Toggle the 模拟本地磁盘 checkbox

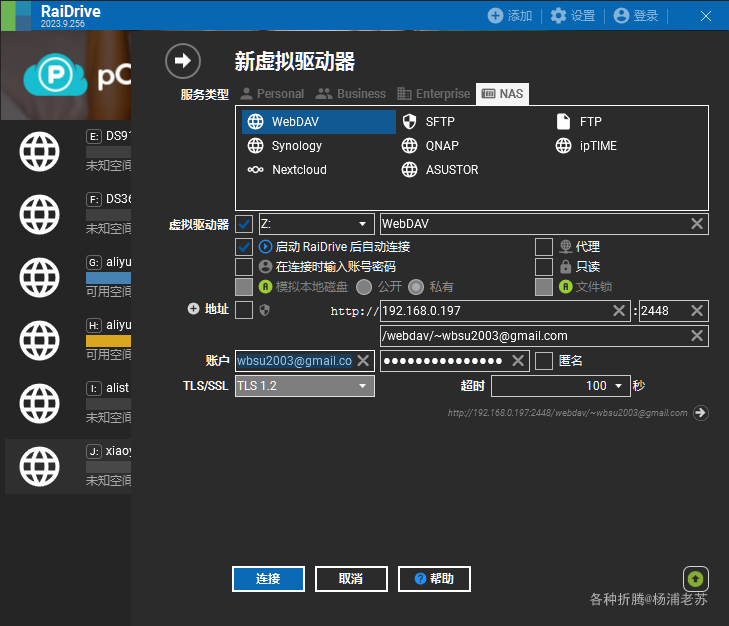coord(244,287)
